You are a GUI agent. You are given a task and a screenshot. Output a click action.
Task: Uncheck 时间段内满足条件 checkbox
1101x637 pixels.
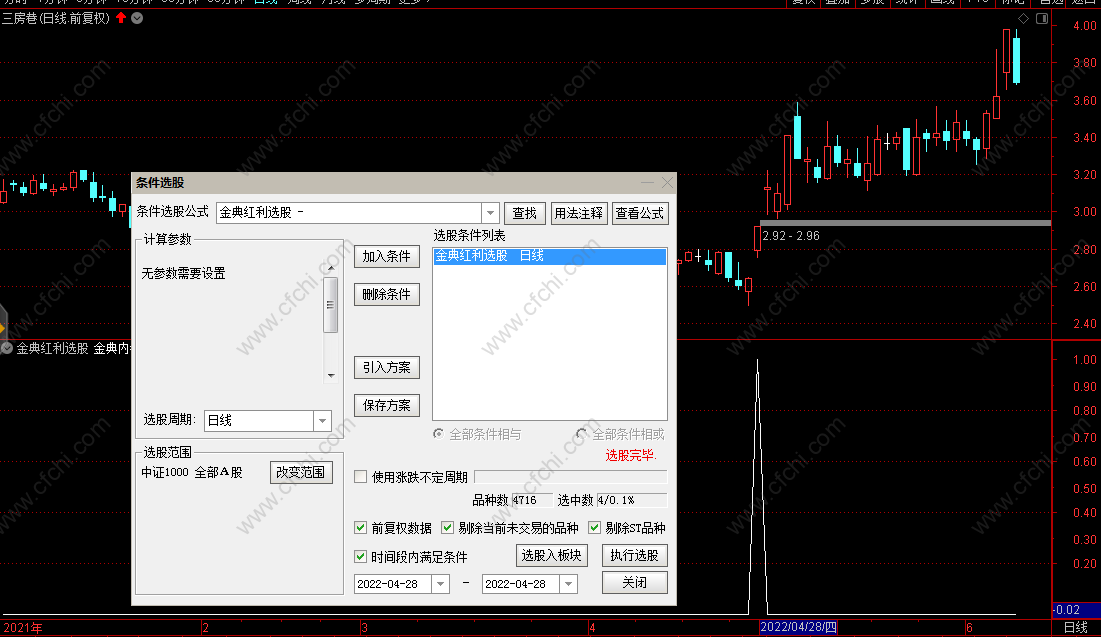(361, 556)
